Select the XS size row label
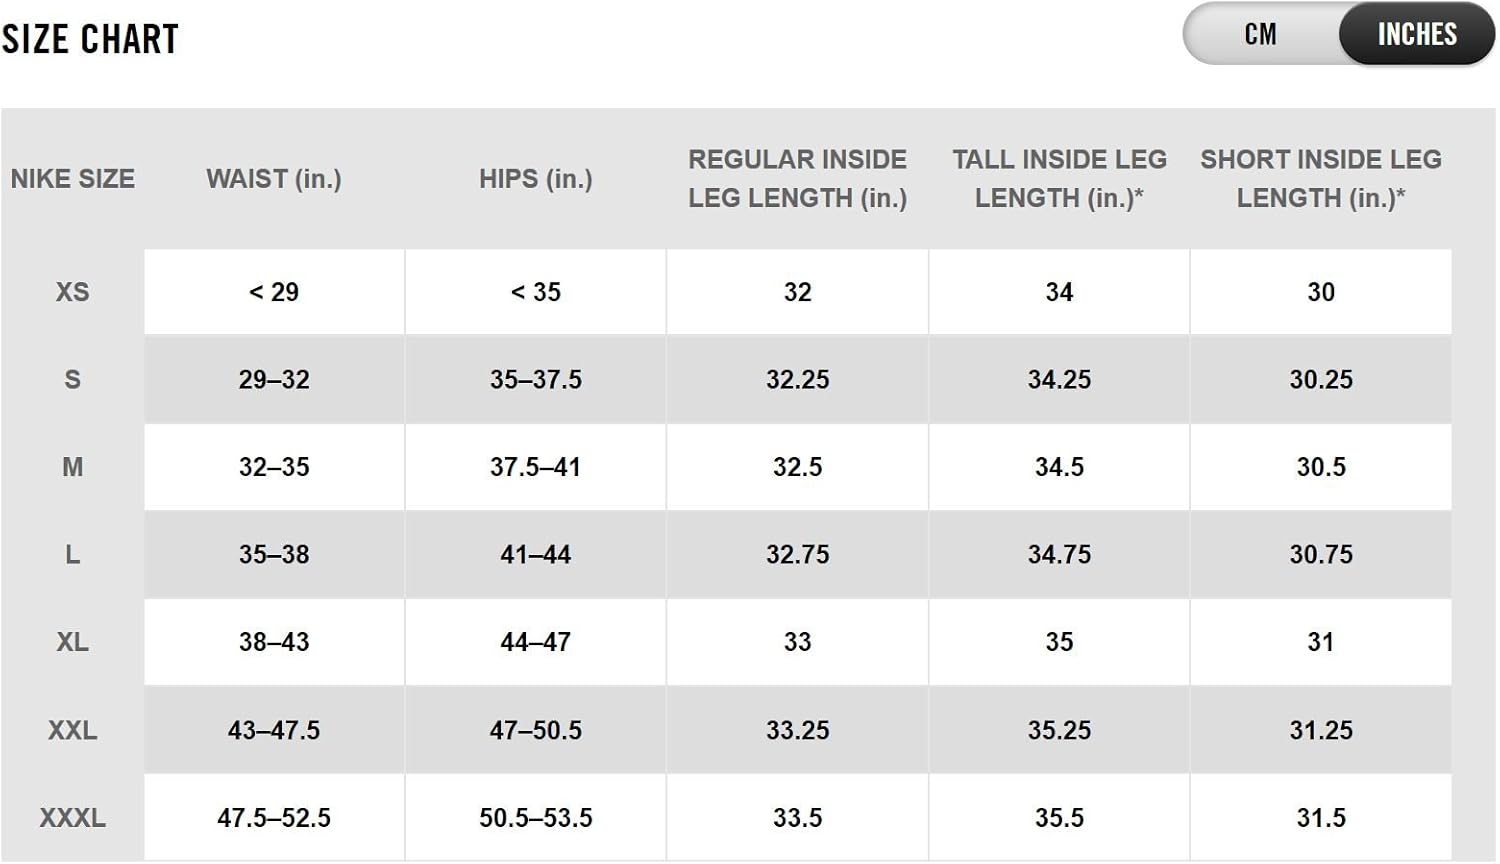This screenshot has height=864, width=1500. [x=73, y=292]
